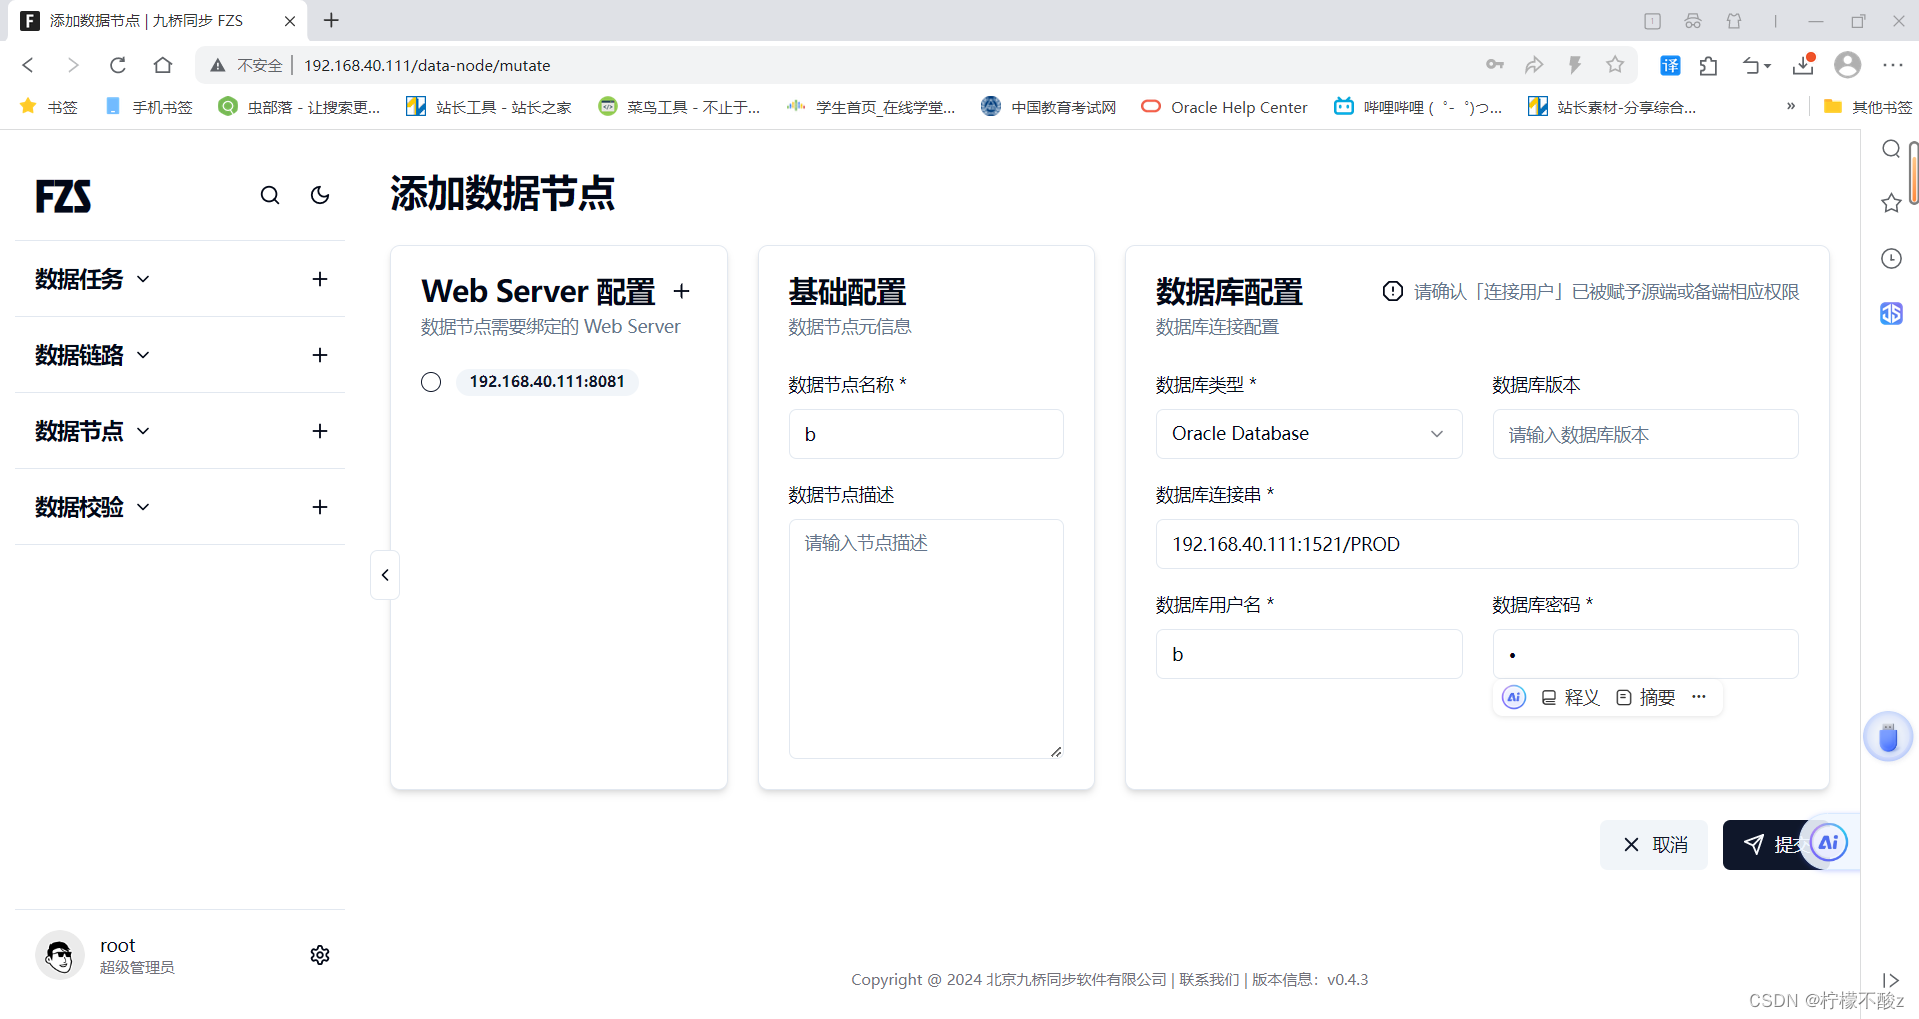Click the 数据节点描述 description textarea
The height and width of the screenshot is (1019, 1919).
[x=925, y=637]
